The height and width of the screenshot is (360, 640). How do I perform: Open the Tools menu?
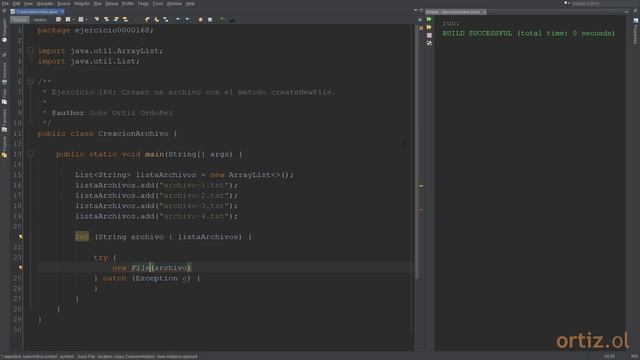pyautogui.click(x=158, y=4)
